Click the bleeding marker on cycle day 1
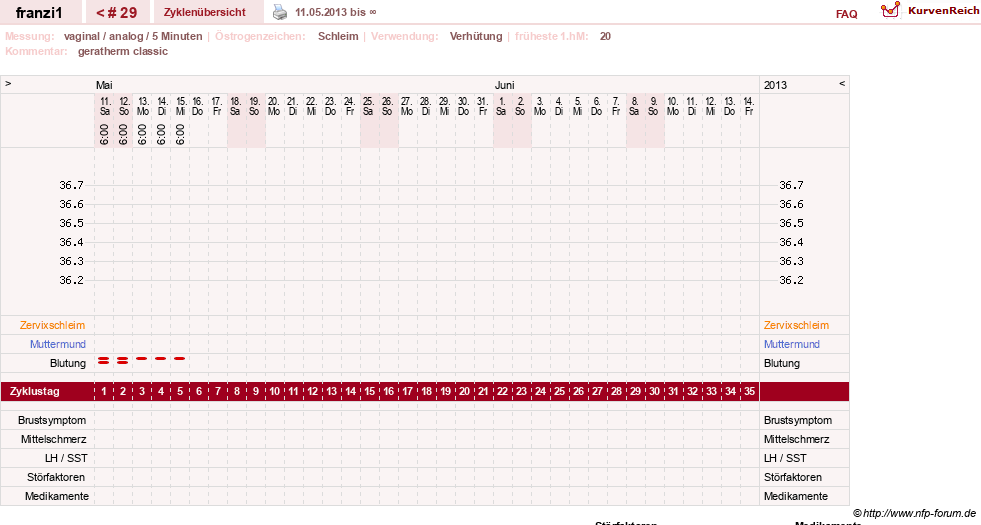This screenshot has height=525, width=981. [x=104, y=360]
